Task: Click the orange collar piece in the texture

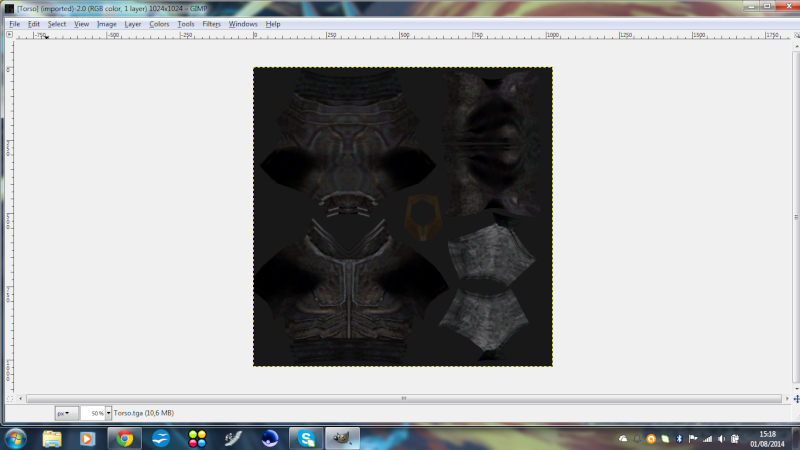Action: (x=422, y=217)
